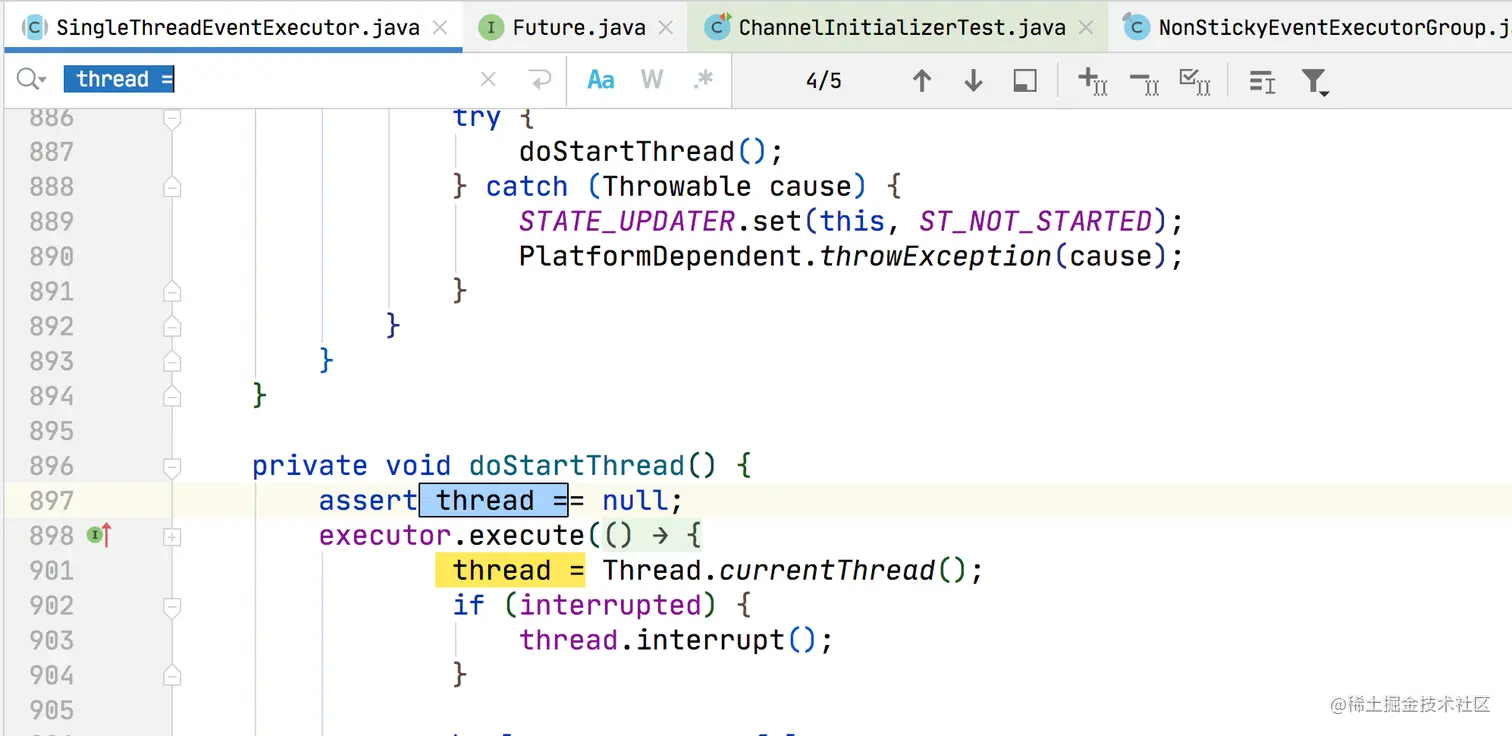Screen dimensions: 1512x736
Task: Add selection for next occurrence icon
Action: point(1093,81)
